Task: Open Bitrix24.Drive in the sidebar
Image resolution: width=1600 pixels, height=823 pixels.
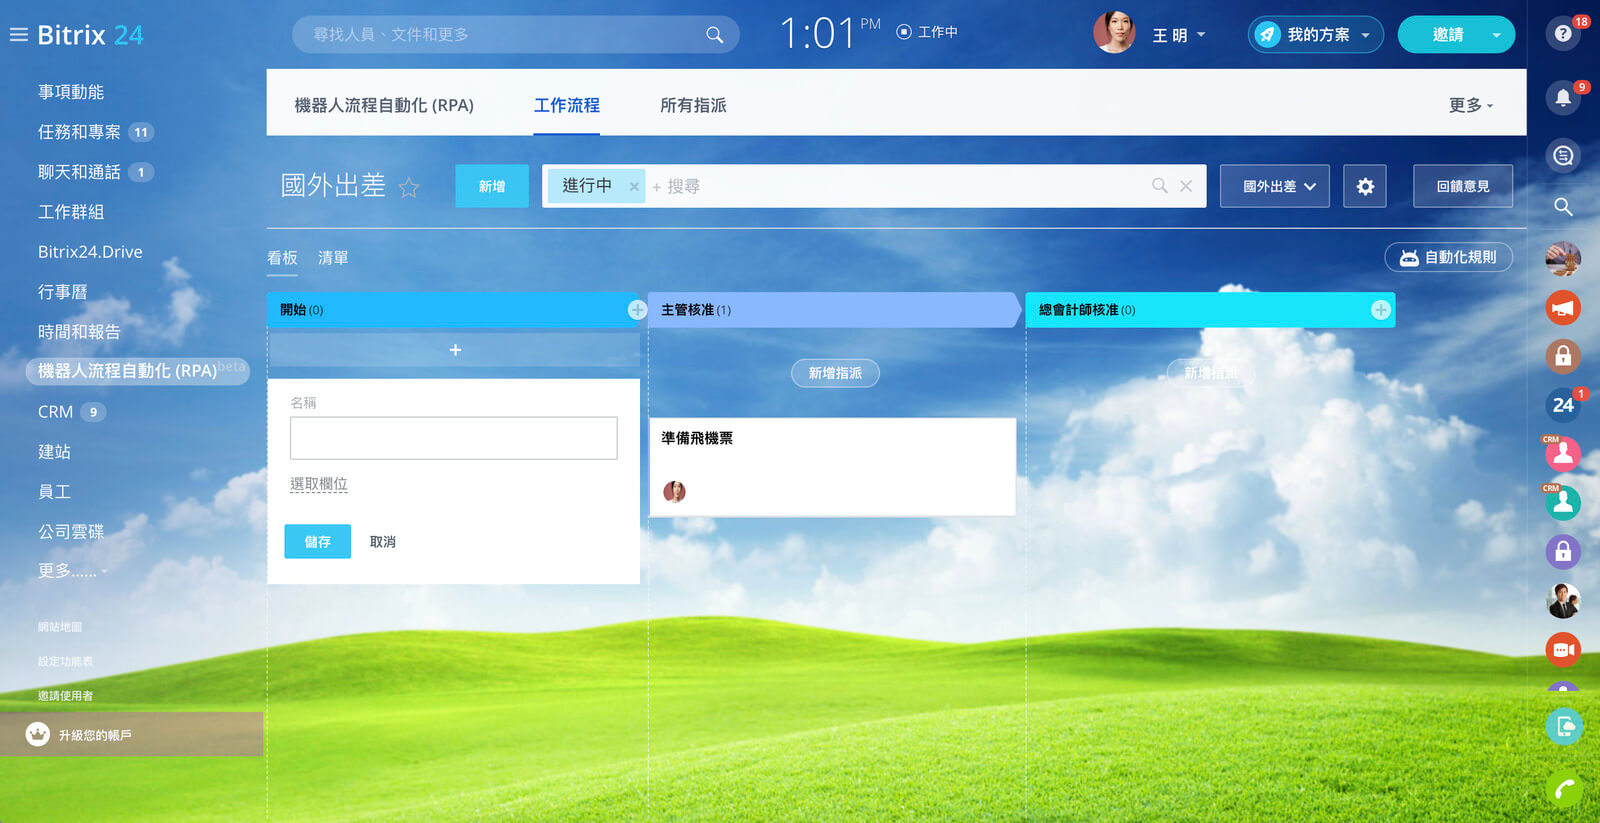Action: [x=90, y=252]
